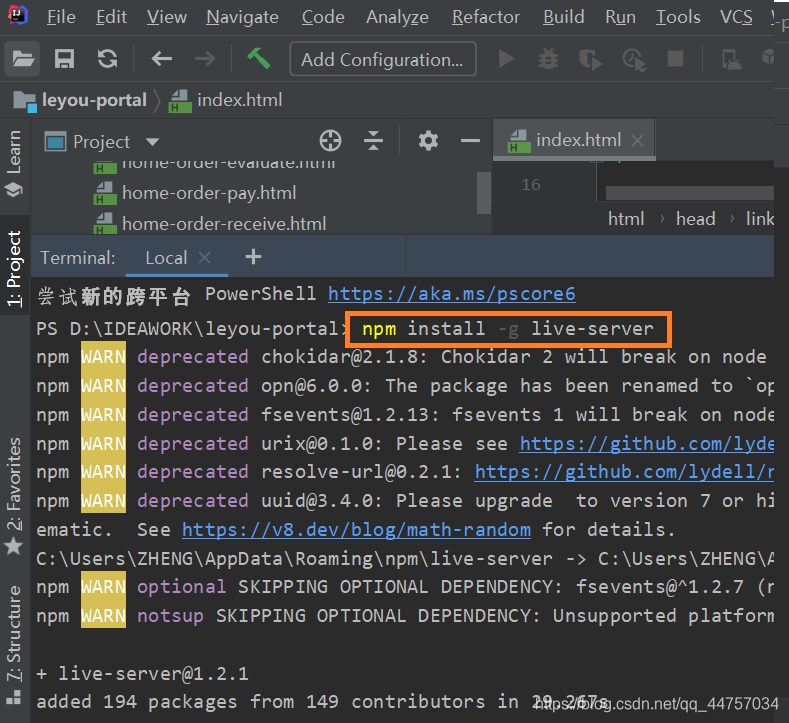Navigate back with the left arrow
789x723 pixels.
pyautogui.click(x=162, y=59)
